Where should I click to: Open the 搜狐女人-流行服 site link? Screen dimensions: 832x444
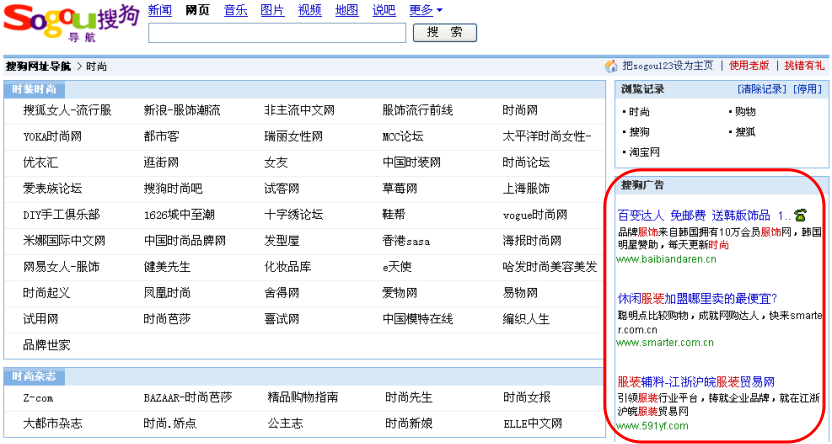tap(67, 110)
